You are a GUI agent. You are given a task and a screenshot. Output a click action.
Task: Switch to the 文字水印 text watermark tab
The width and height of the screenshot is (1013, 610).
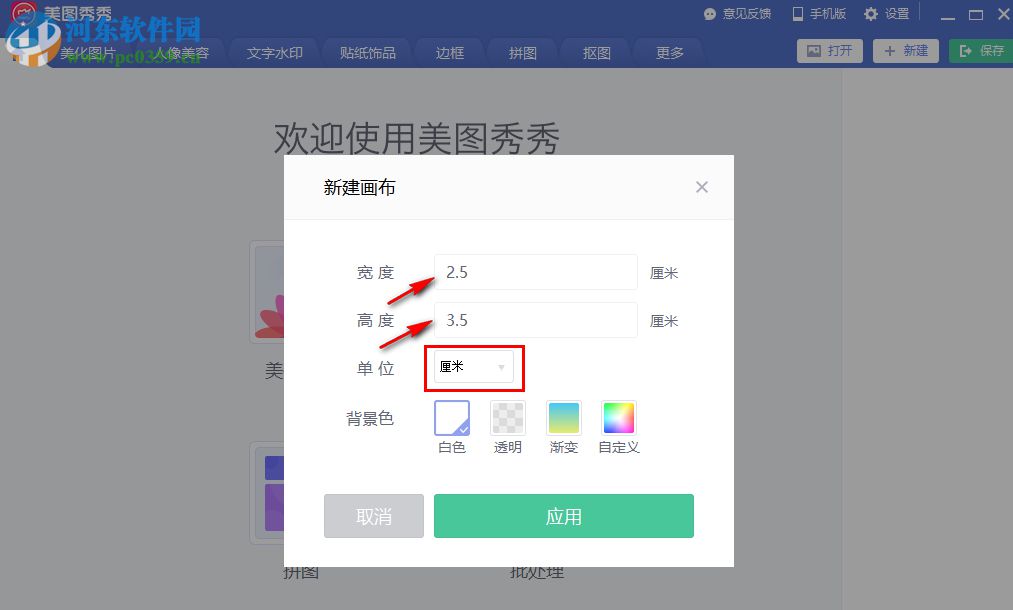[x=276, y=53]
